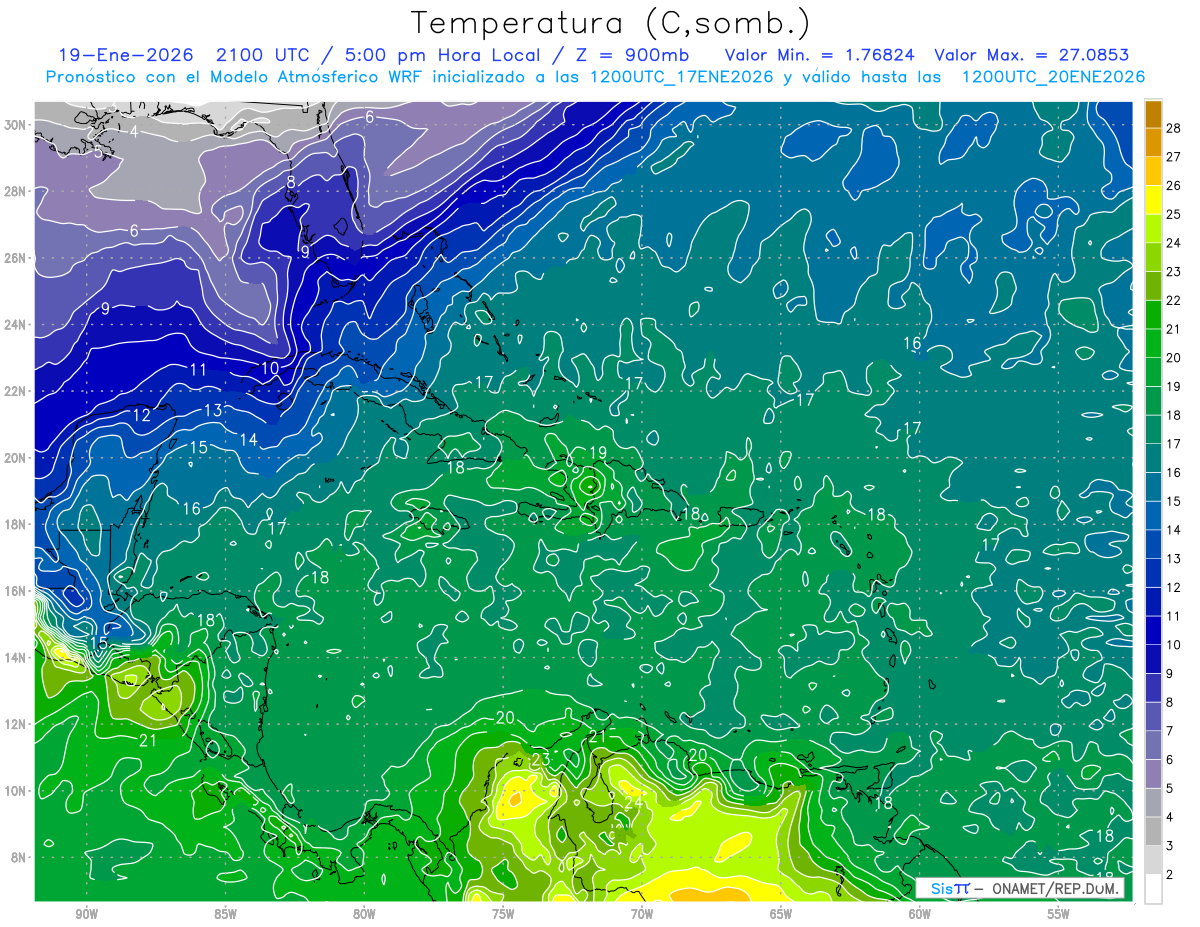This screenshot has height=927, width=1200.
Task: Click the contour label 14 west of Cuba
Action: click(x=248, y=439)
